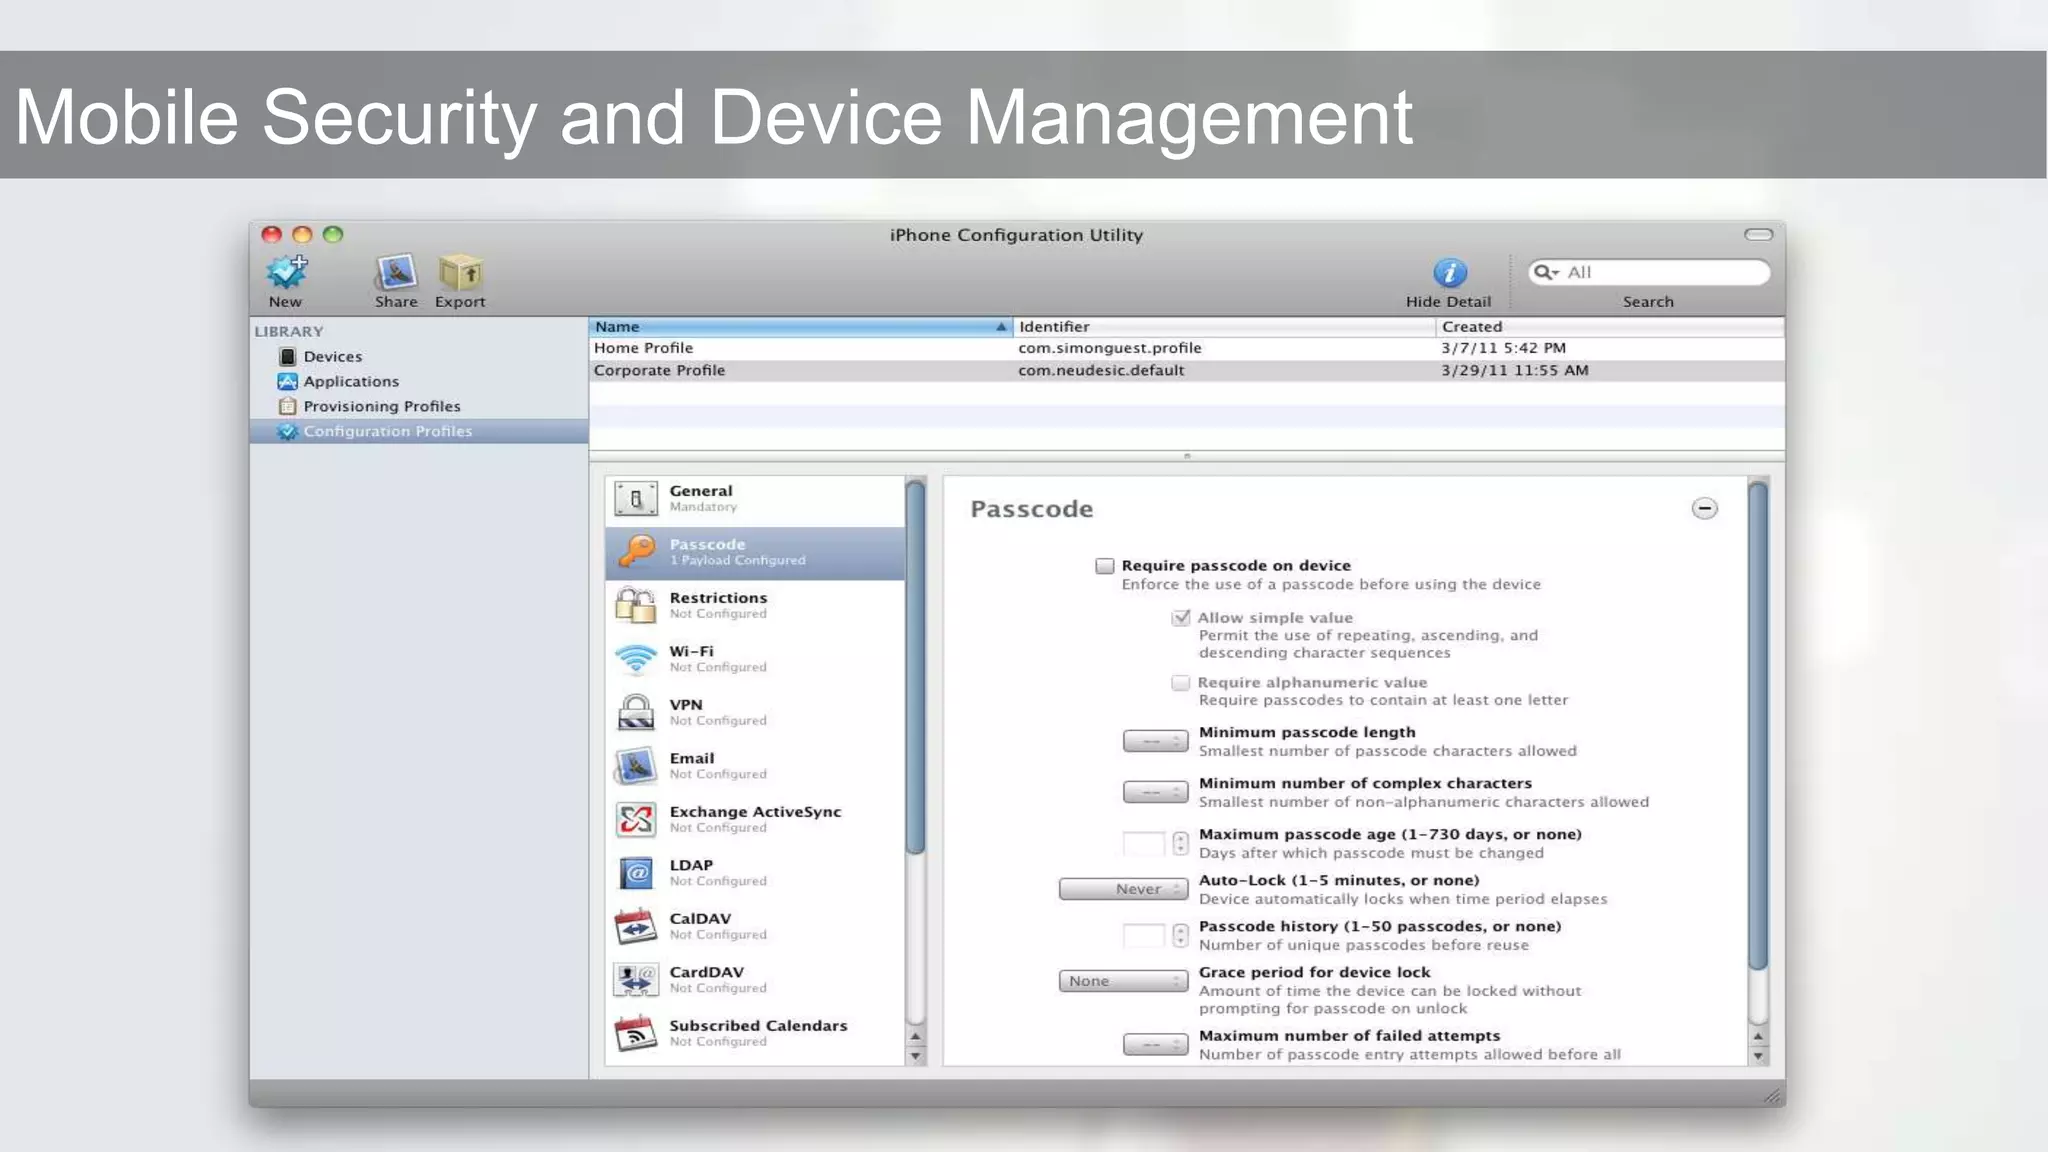Open the General payload section
Viewport: 2048px width, 1152px height.
tap(755, 499)
